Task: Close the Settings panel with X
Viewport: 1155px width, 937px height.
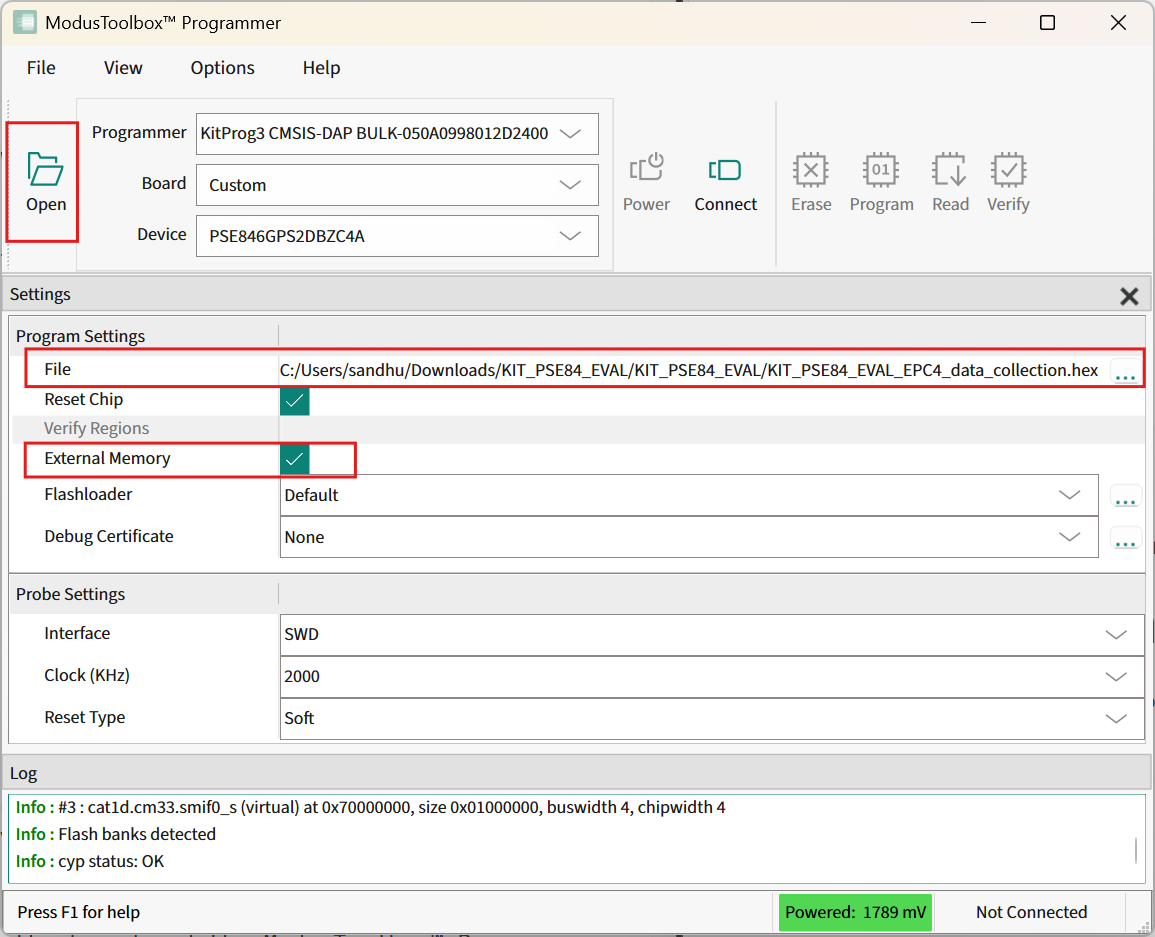Action: coord(1129,296)
